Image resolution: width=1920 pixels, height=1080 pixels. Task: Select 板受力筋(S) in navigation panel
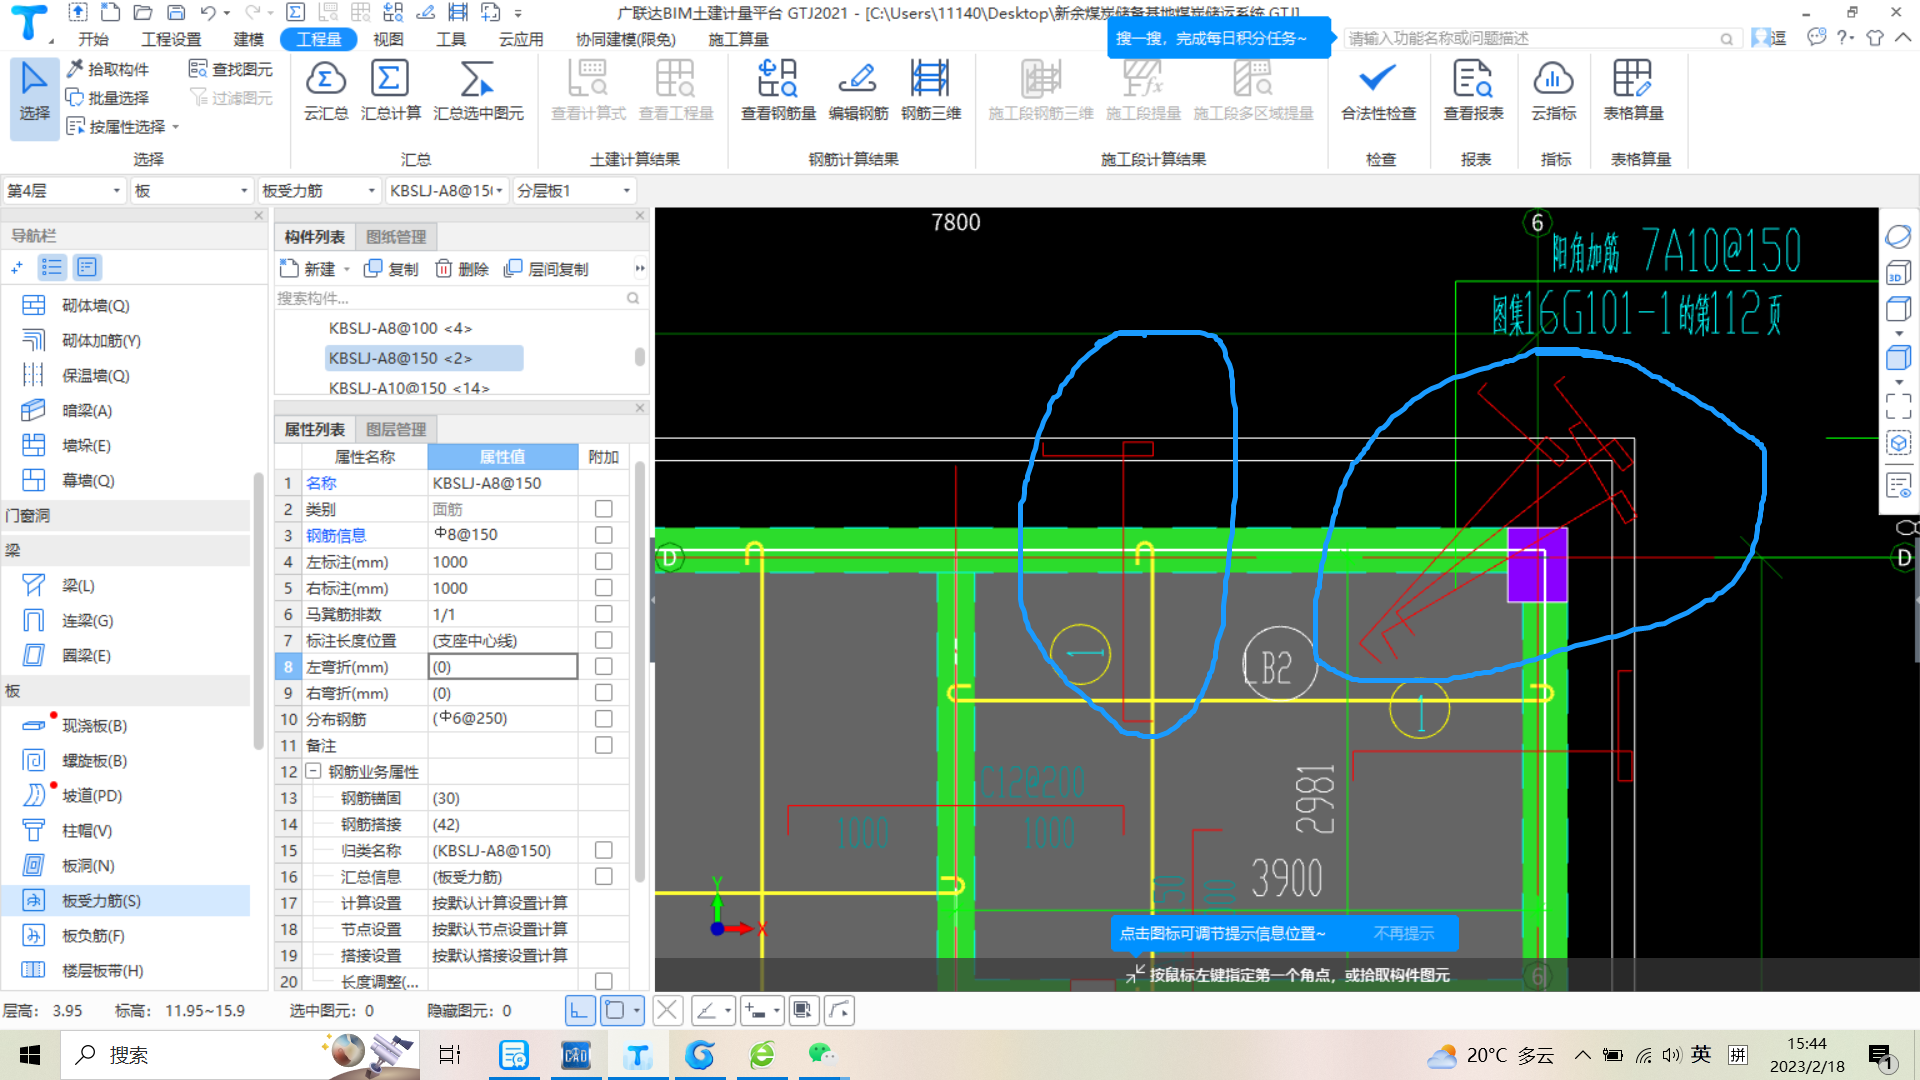[100, 900]
